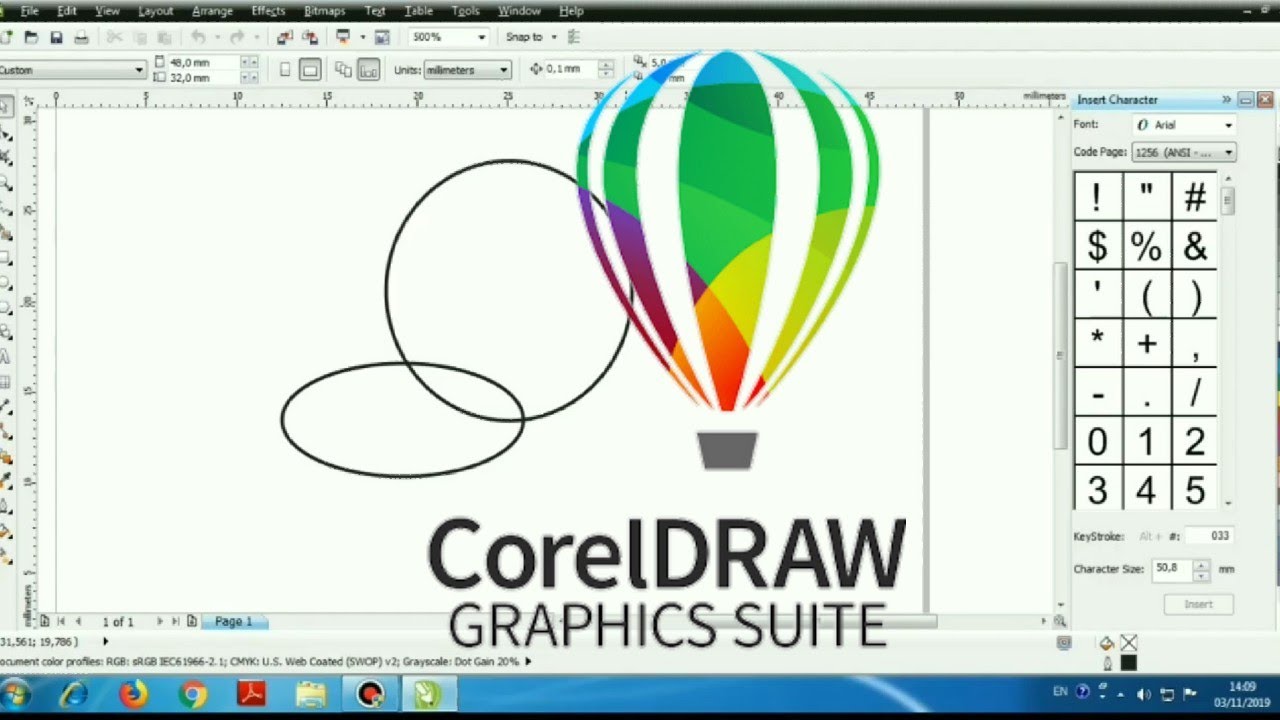1280x720 pixels.
Task: Click the Welcome screen icon
Action: point(382,37)
